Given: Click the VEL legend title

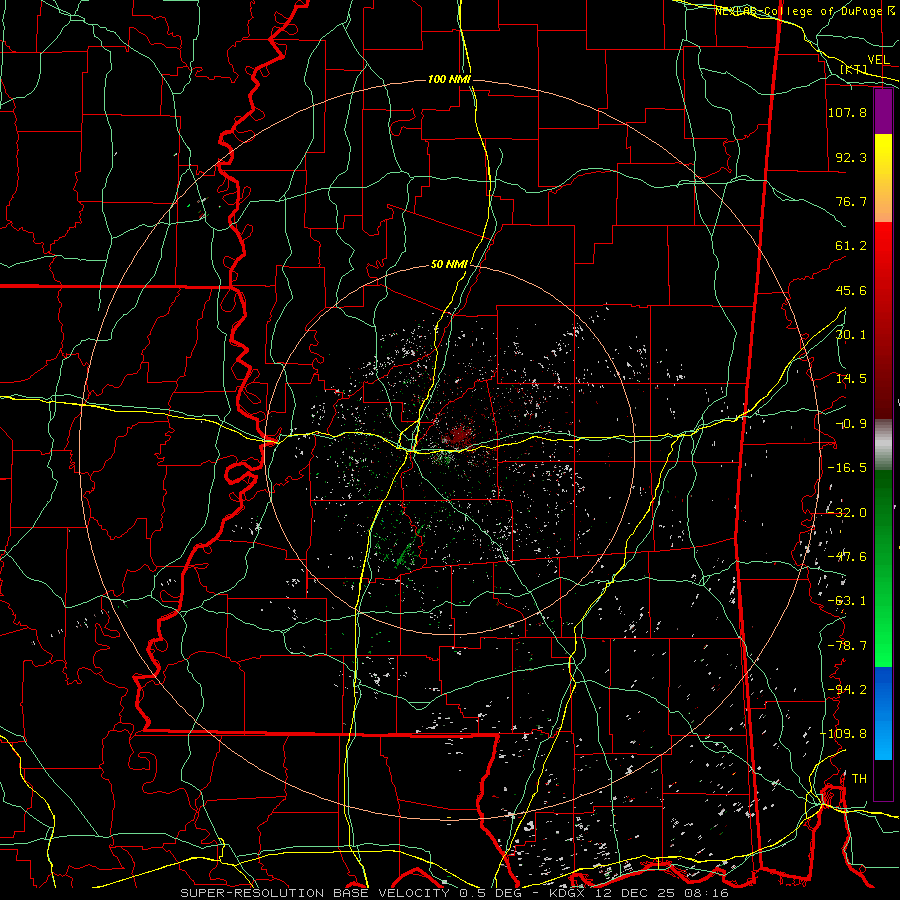Looking at the screenshot, I should [x=879, y=60].
